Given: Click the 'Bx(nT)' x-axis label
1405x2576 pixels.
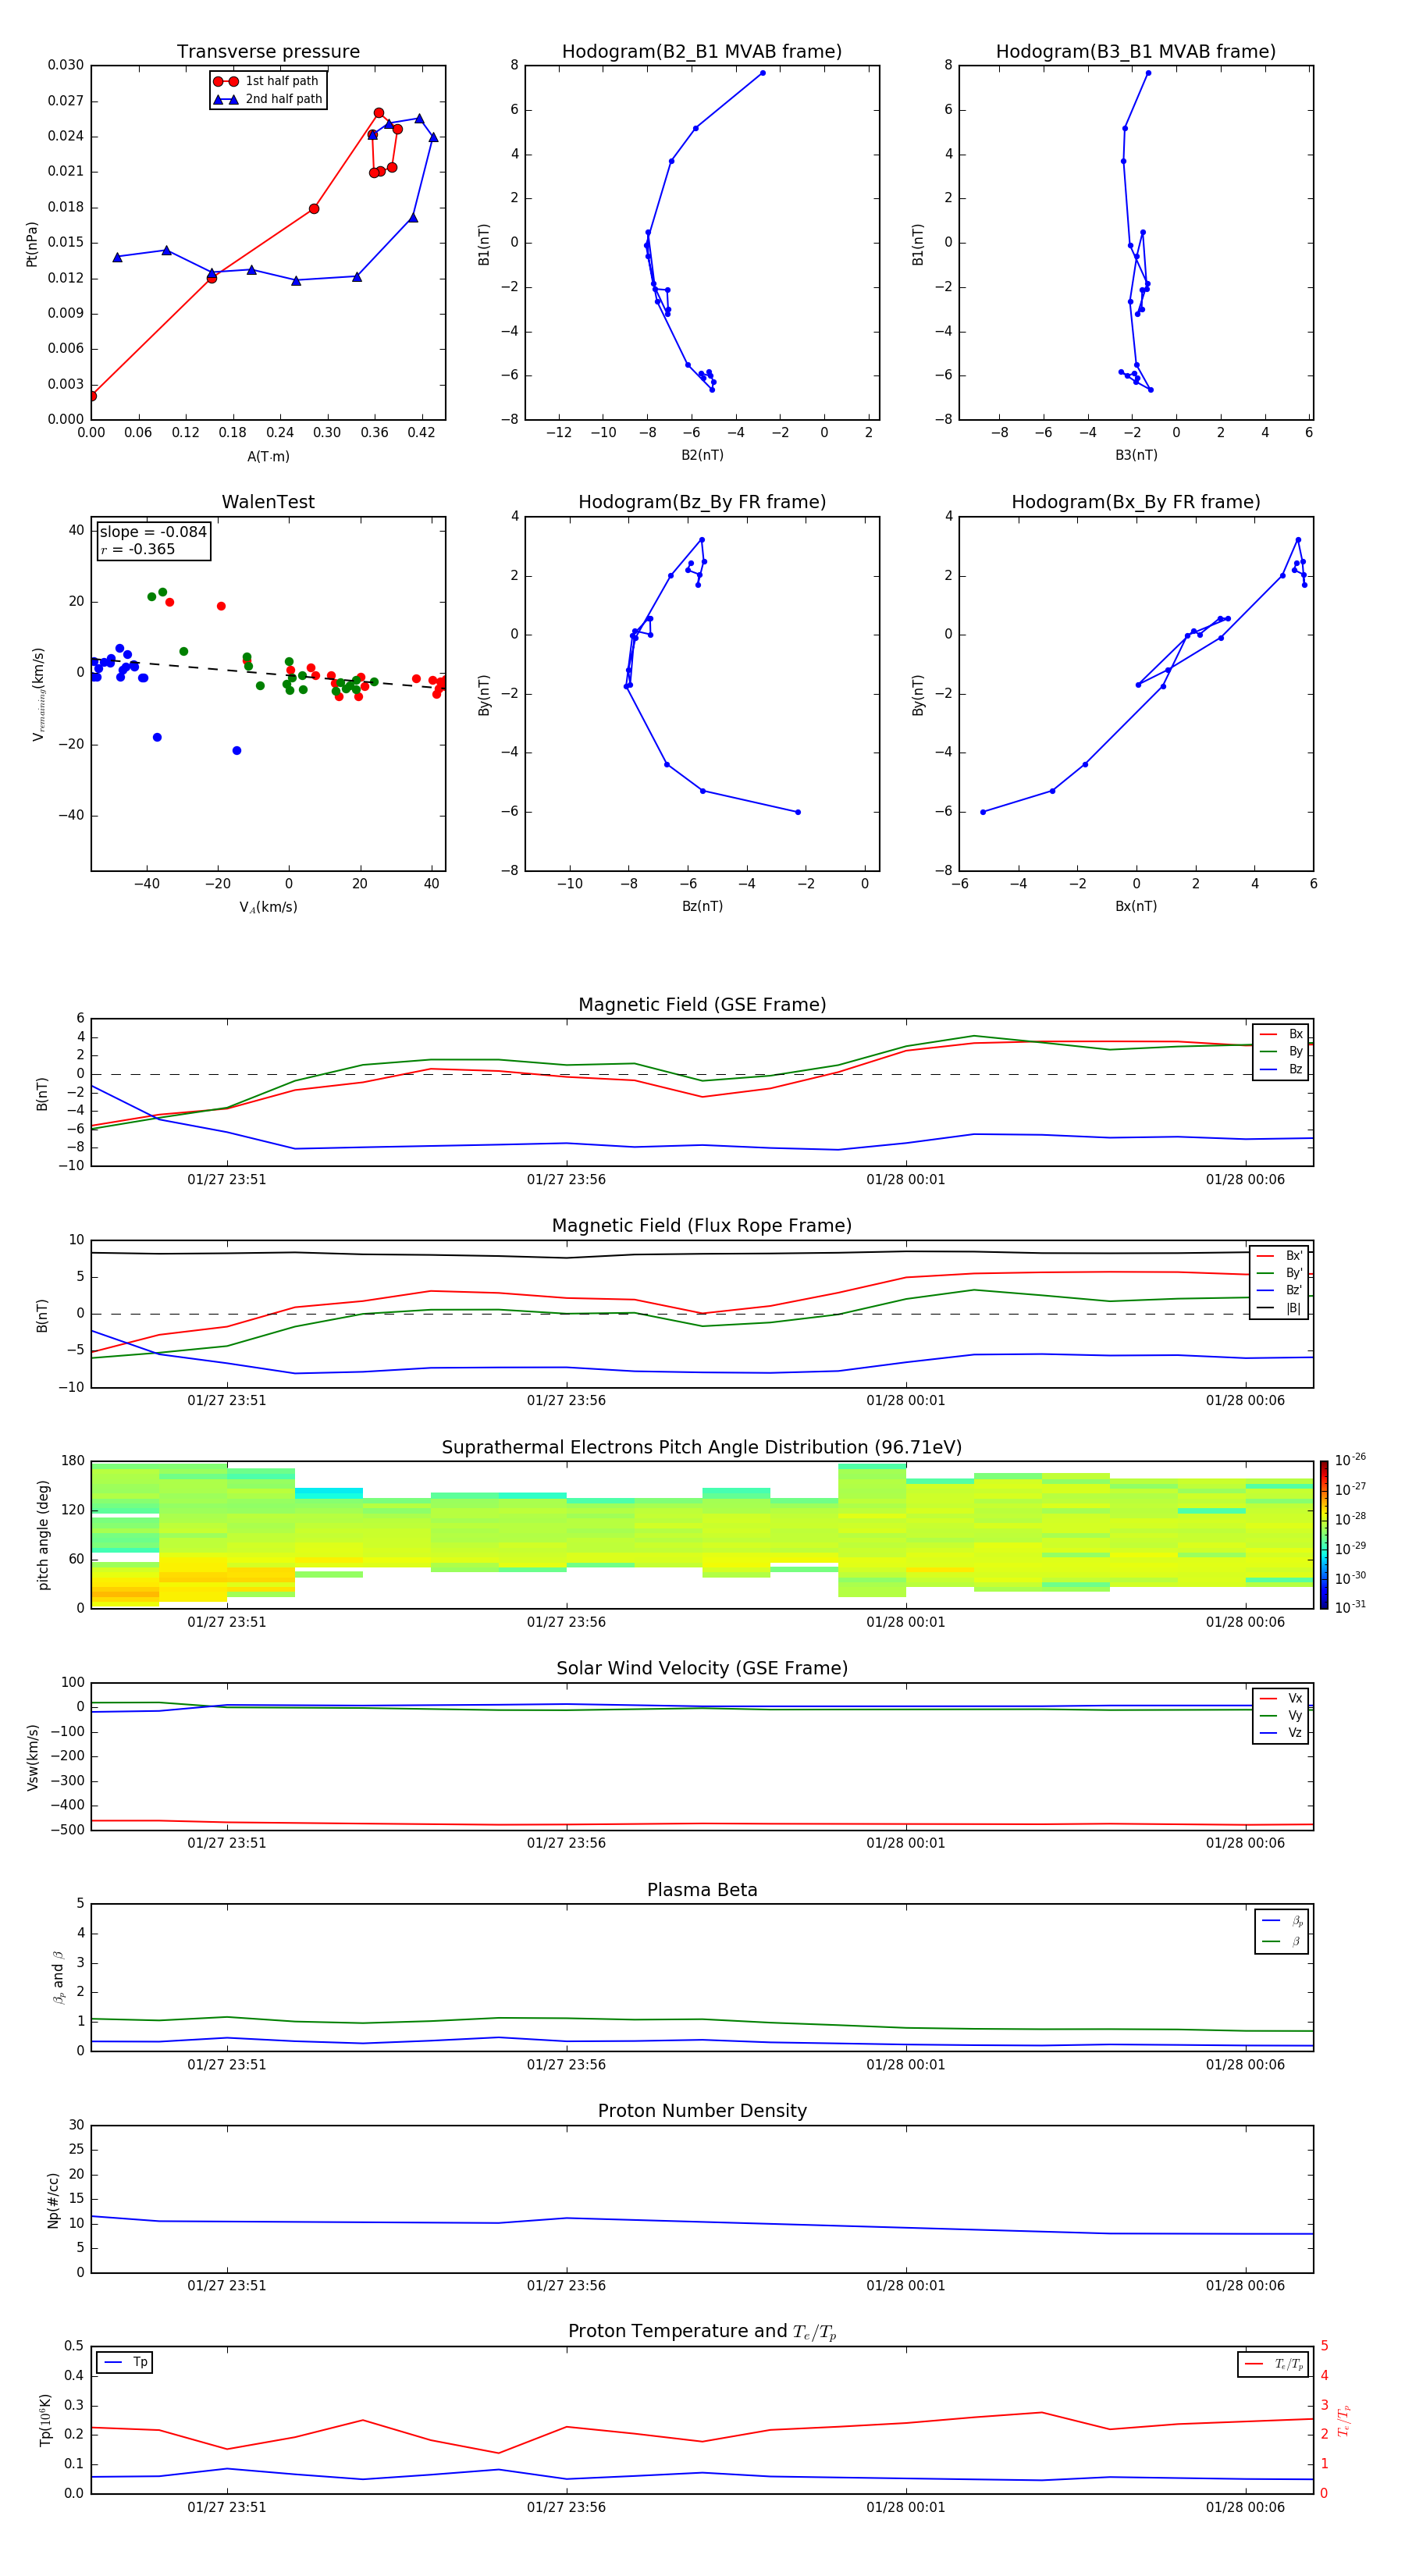Looking at the screenshot, I should (1136, 906).
